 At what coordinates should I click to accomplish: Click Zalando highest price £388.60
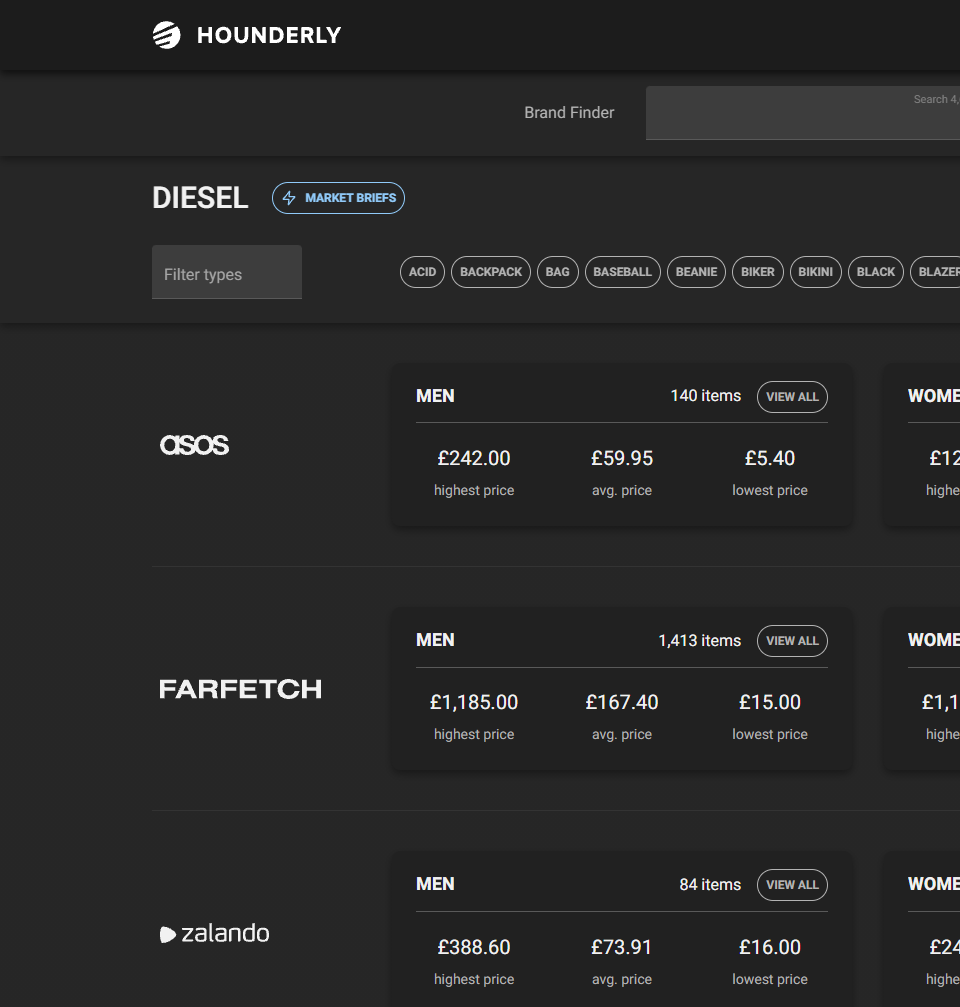tap(474, 947)
